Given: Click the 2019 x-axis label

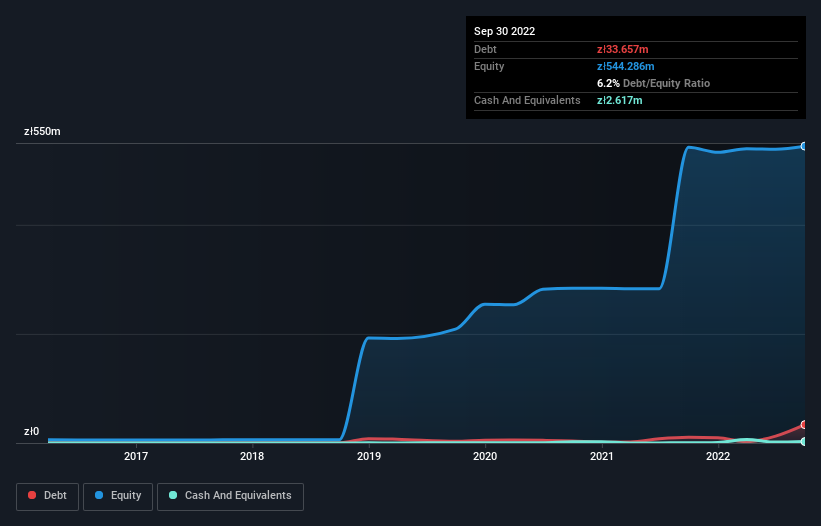Looking at the screenshot, I should [369, 456].
